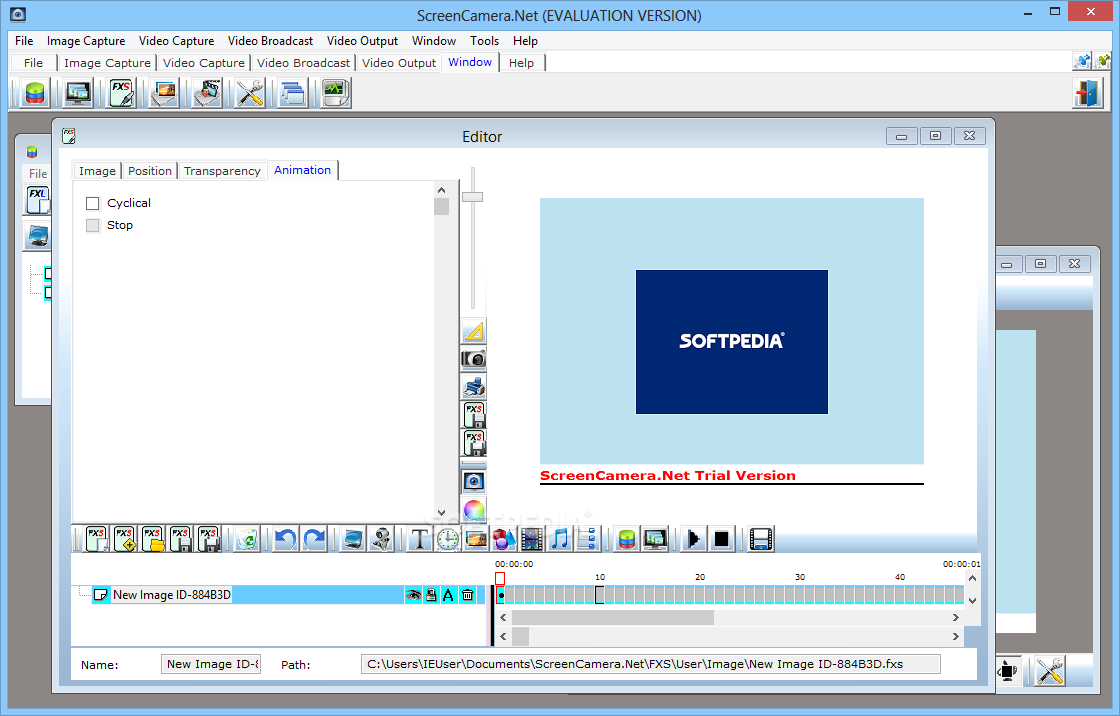
Task: Click the FXS add icon with yellow diamond
Action: click(124, 539)
